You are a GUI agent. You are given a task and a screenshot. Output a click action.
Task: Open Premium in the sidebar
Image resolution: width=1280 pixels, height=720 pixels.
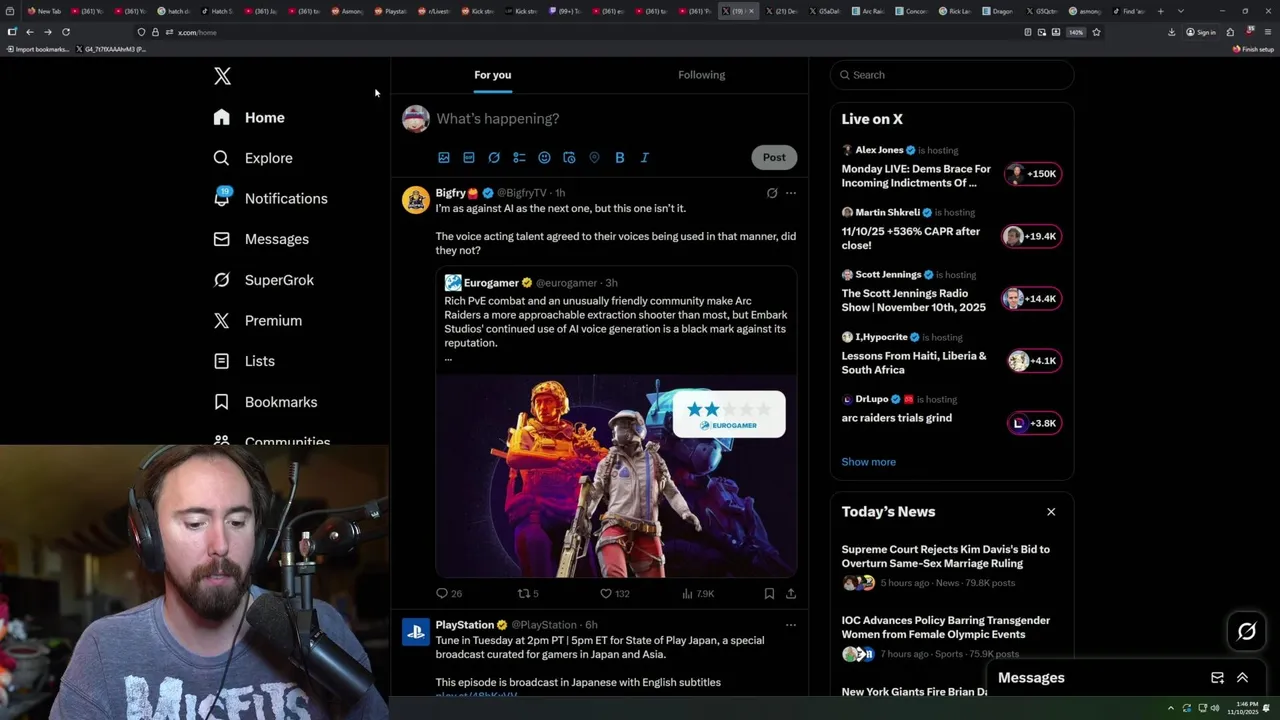coord(257,320)
